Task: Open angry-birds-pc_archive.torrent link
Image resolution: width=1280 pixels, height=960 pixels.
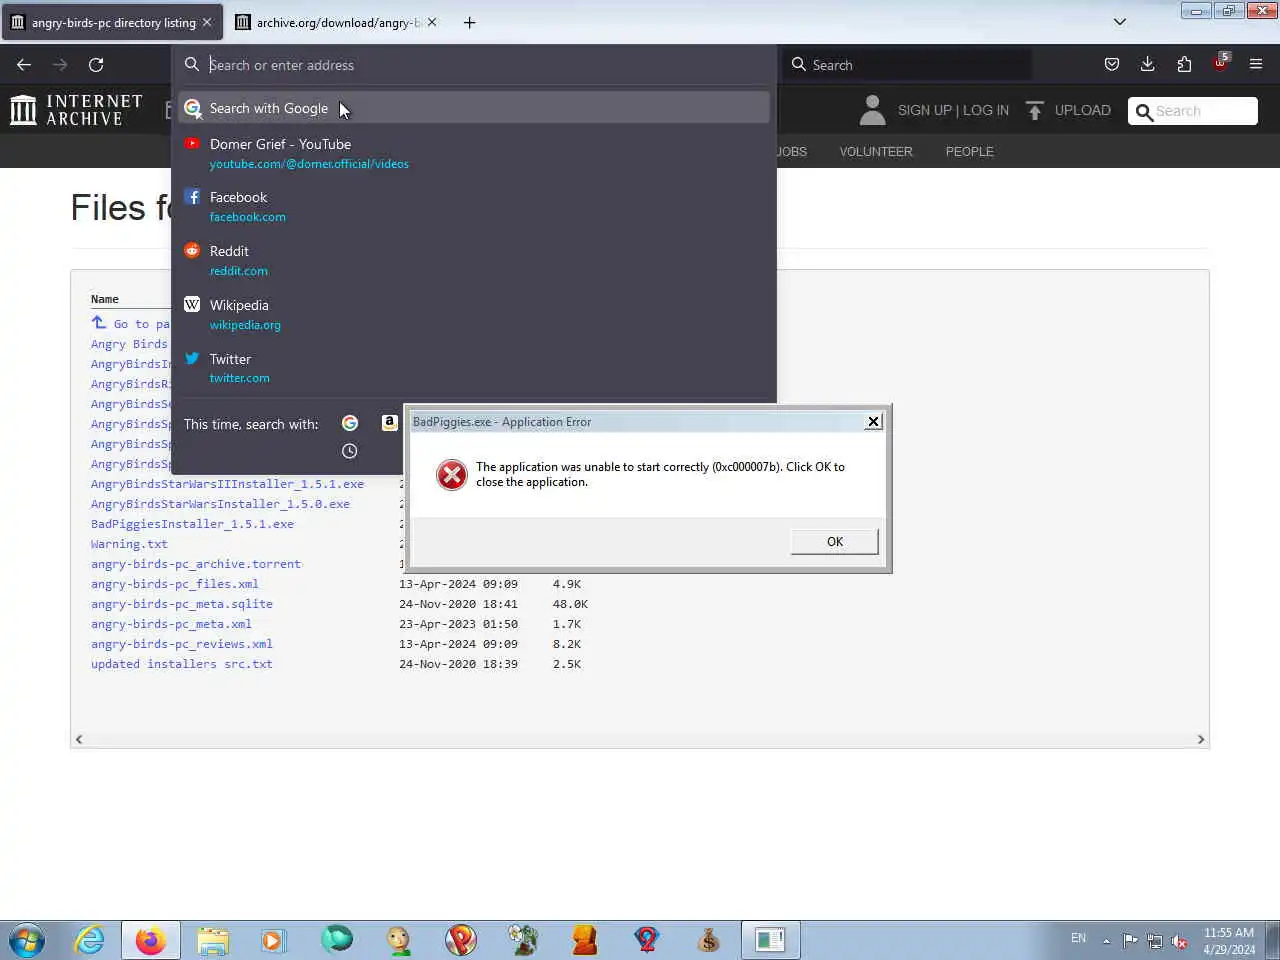Action: pos(196,564)
